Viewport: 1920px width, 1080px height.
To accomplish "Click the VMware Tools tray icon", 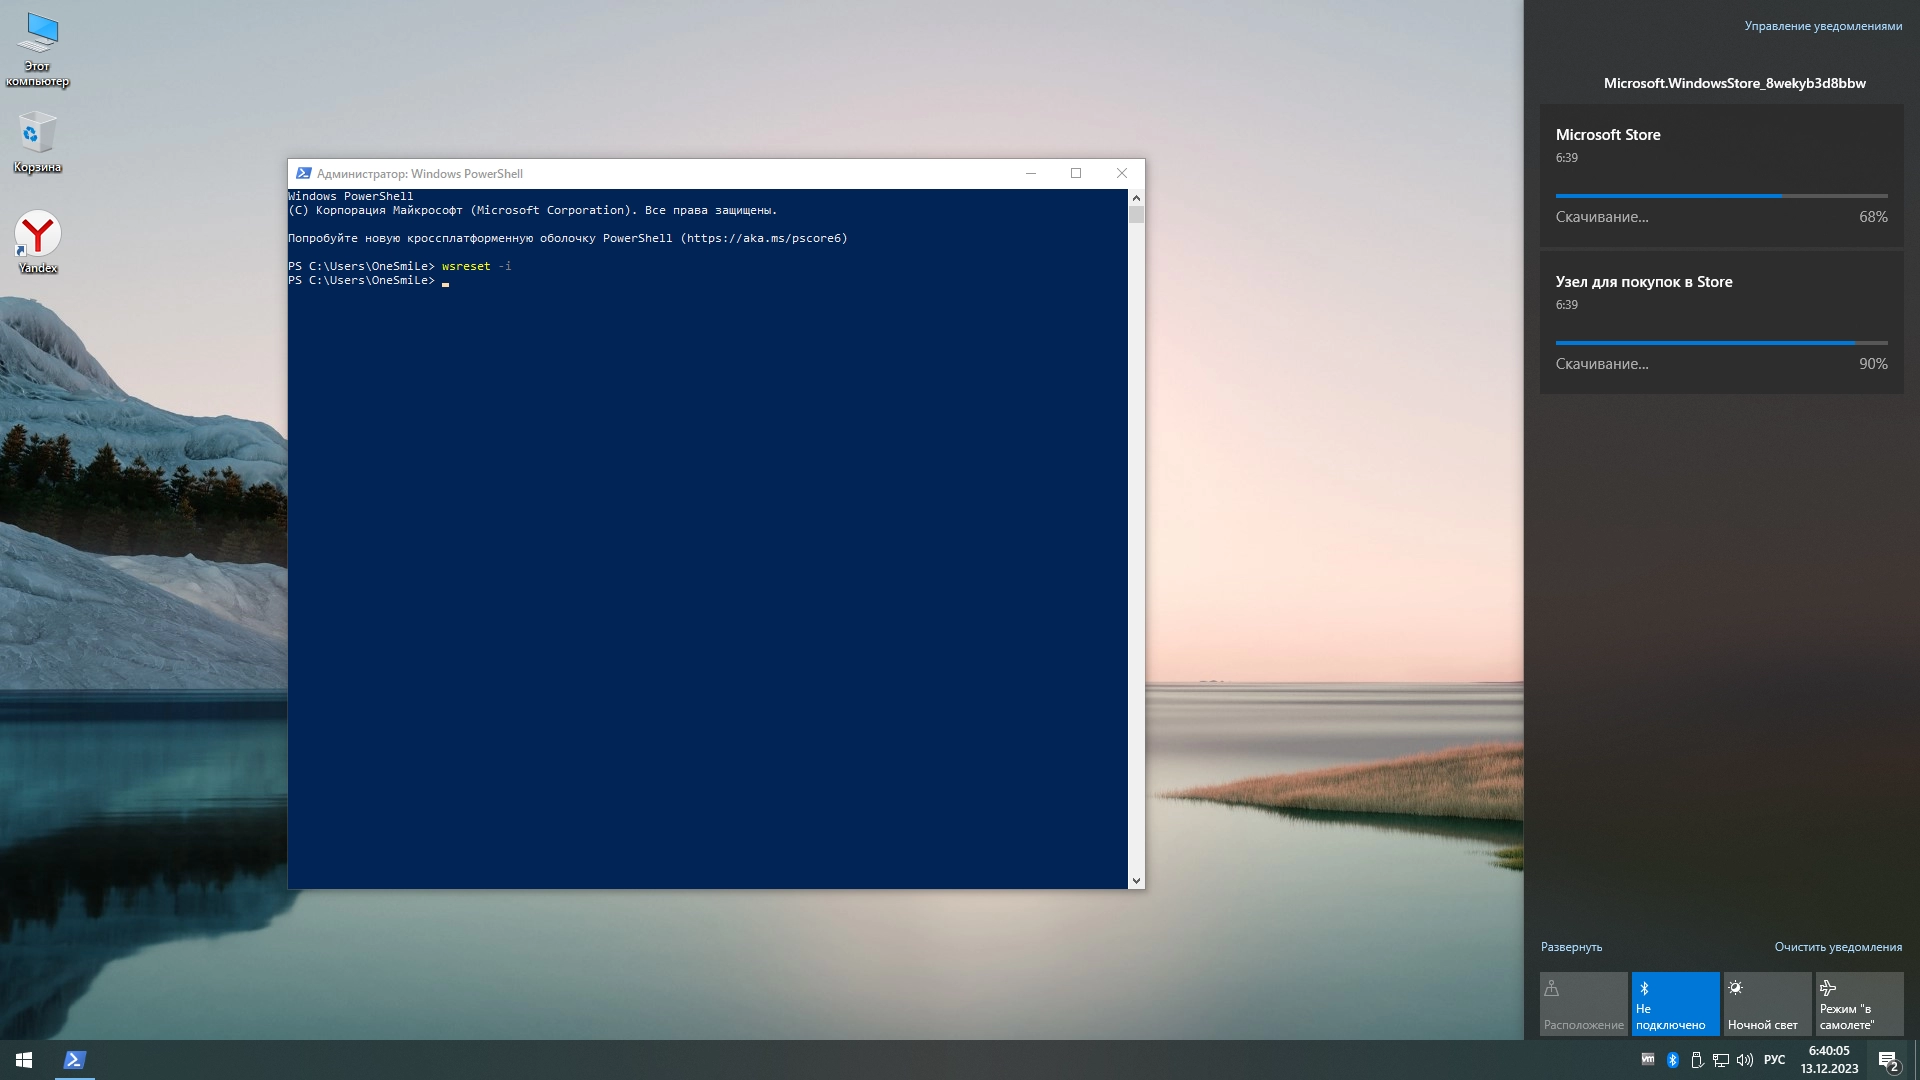I will click(1648, 1060).
